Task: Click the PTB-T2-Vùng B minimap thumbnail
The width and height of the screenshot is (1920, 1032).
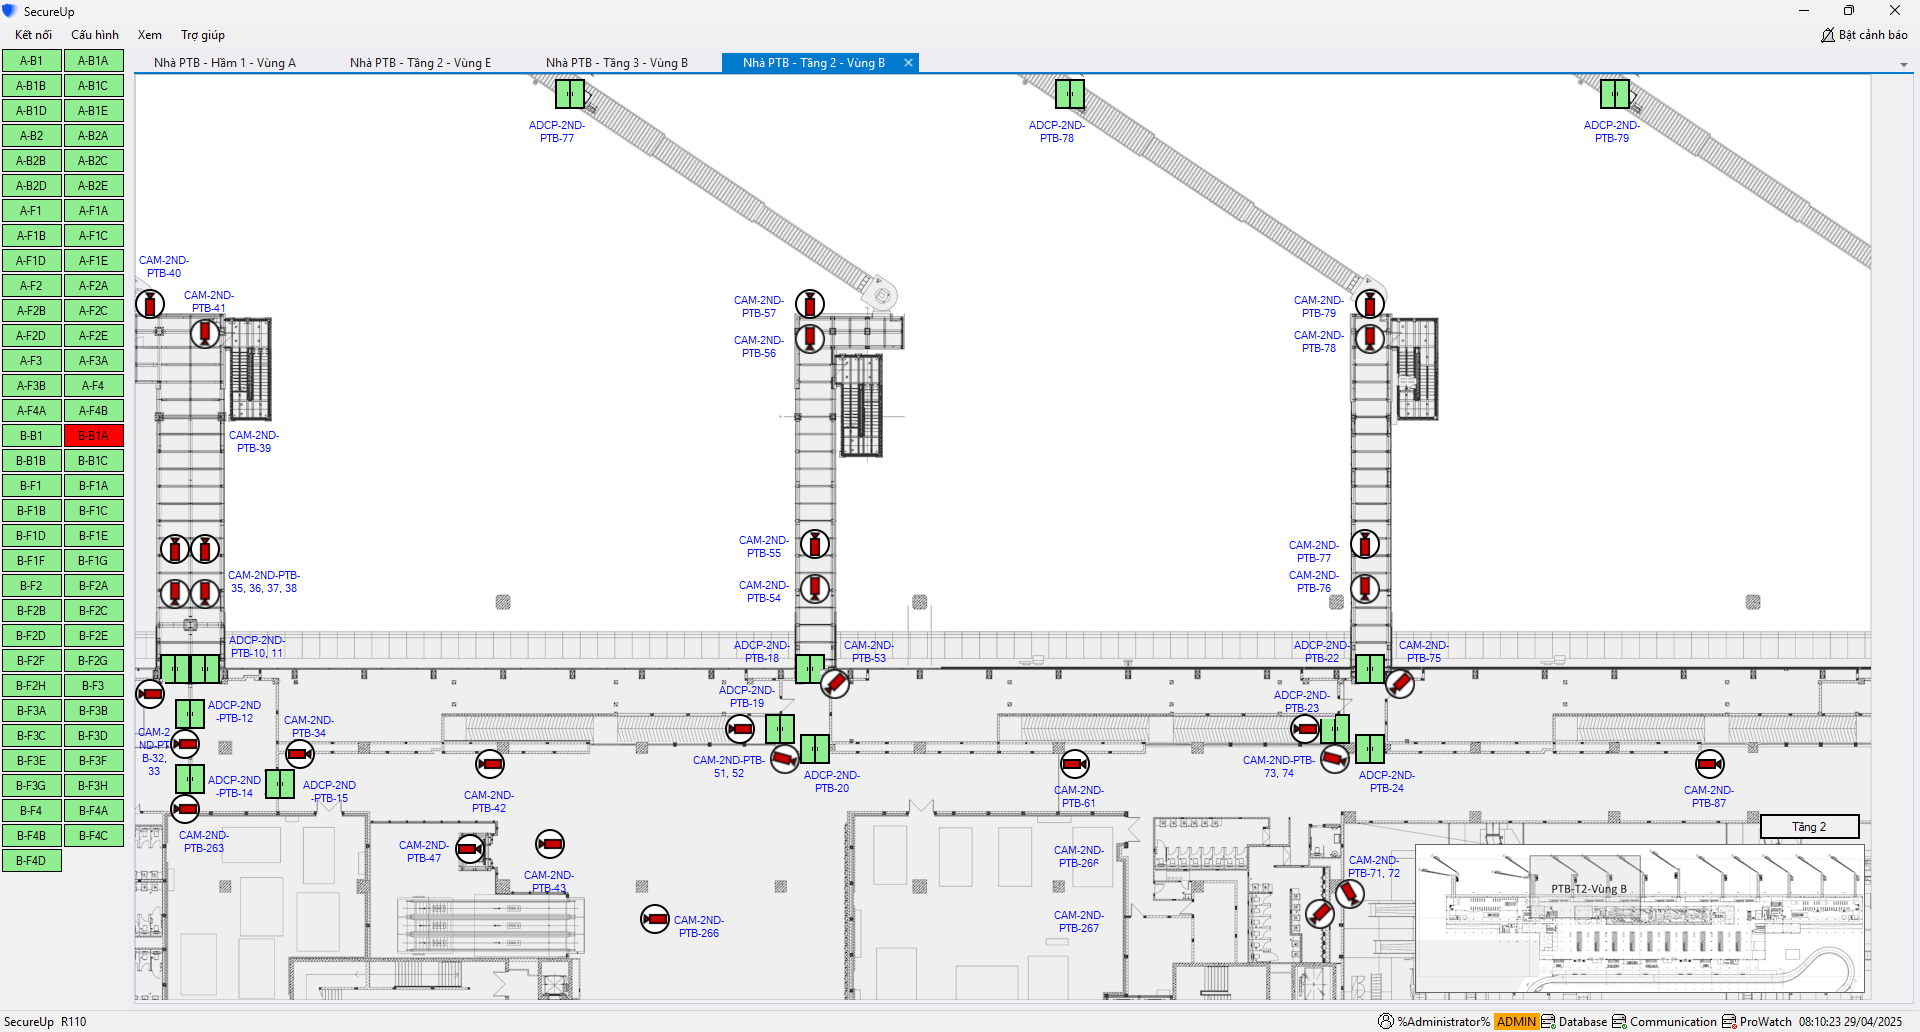Action: point(1640,920)
